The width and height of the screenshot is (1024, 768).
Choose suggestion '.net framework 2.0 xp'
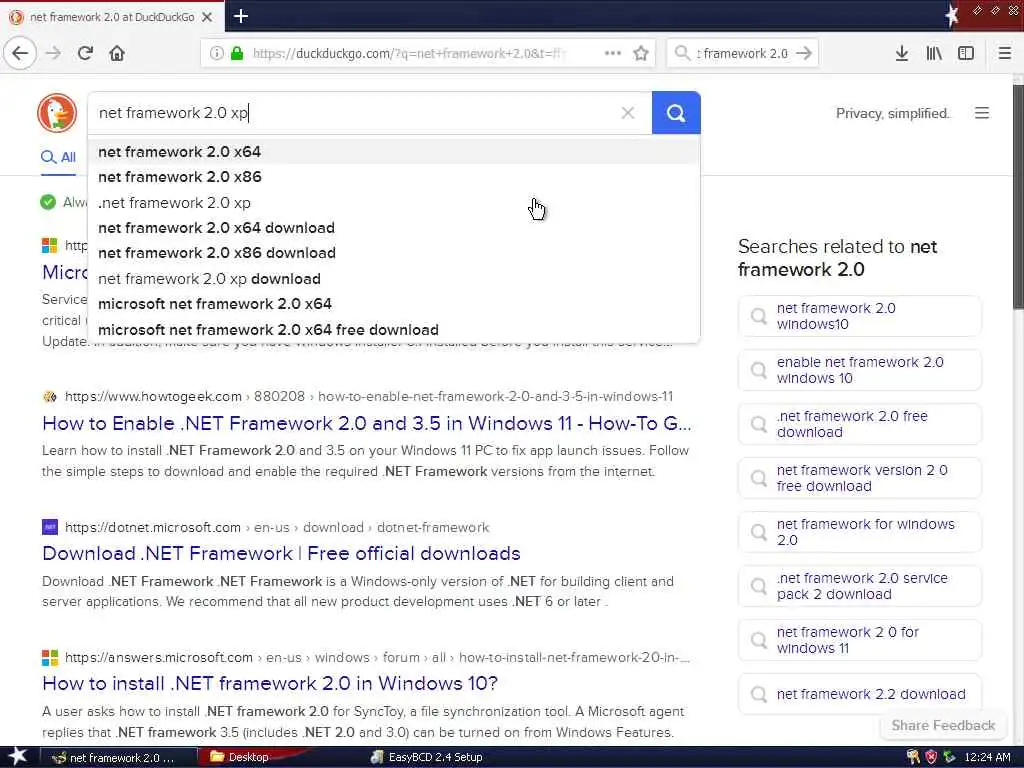point(394,202)
